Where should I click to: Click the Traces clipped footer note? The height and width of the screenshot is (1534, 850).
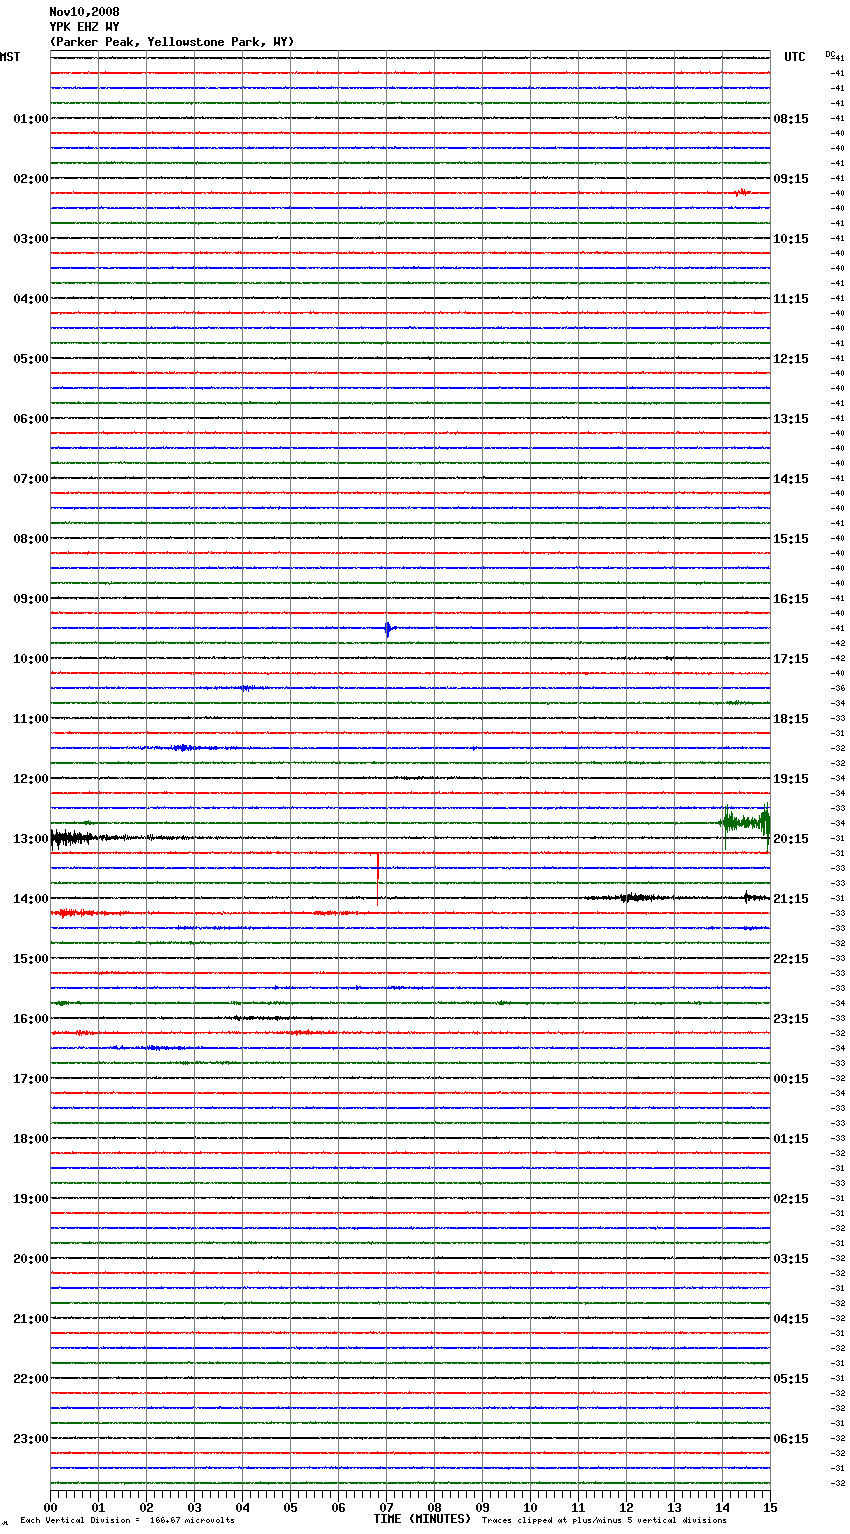(604, 1521)
